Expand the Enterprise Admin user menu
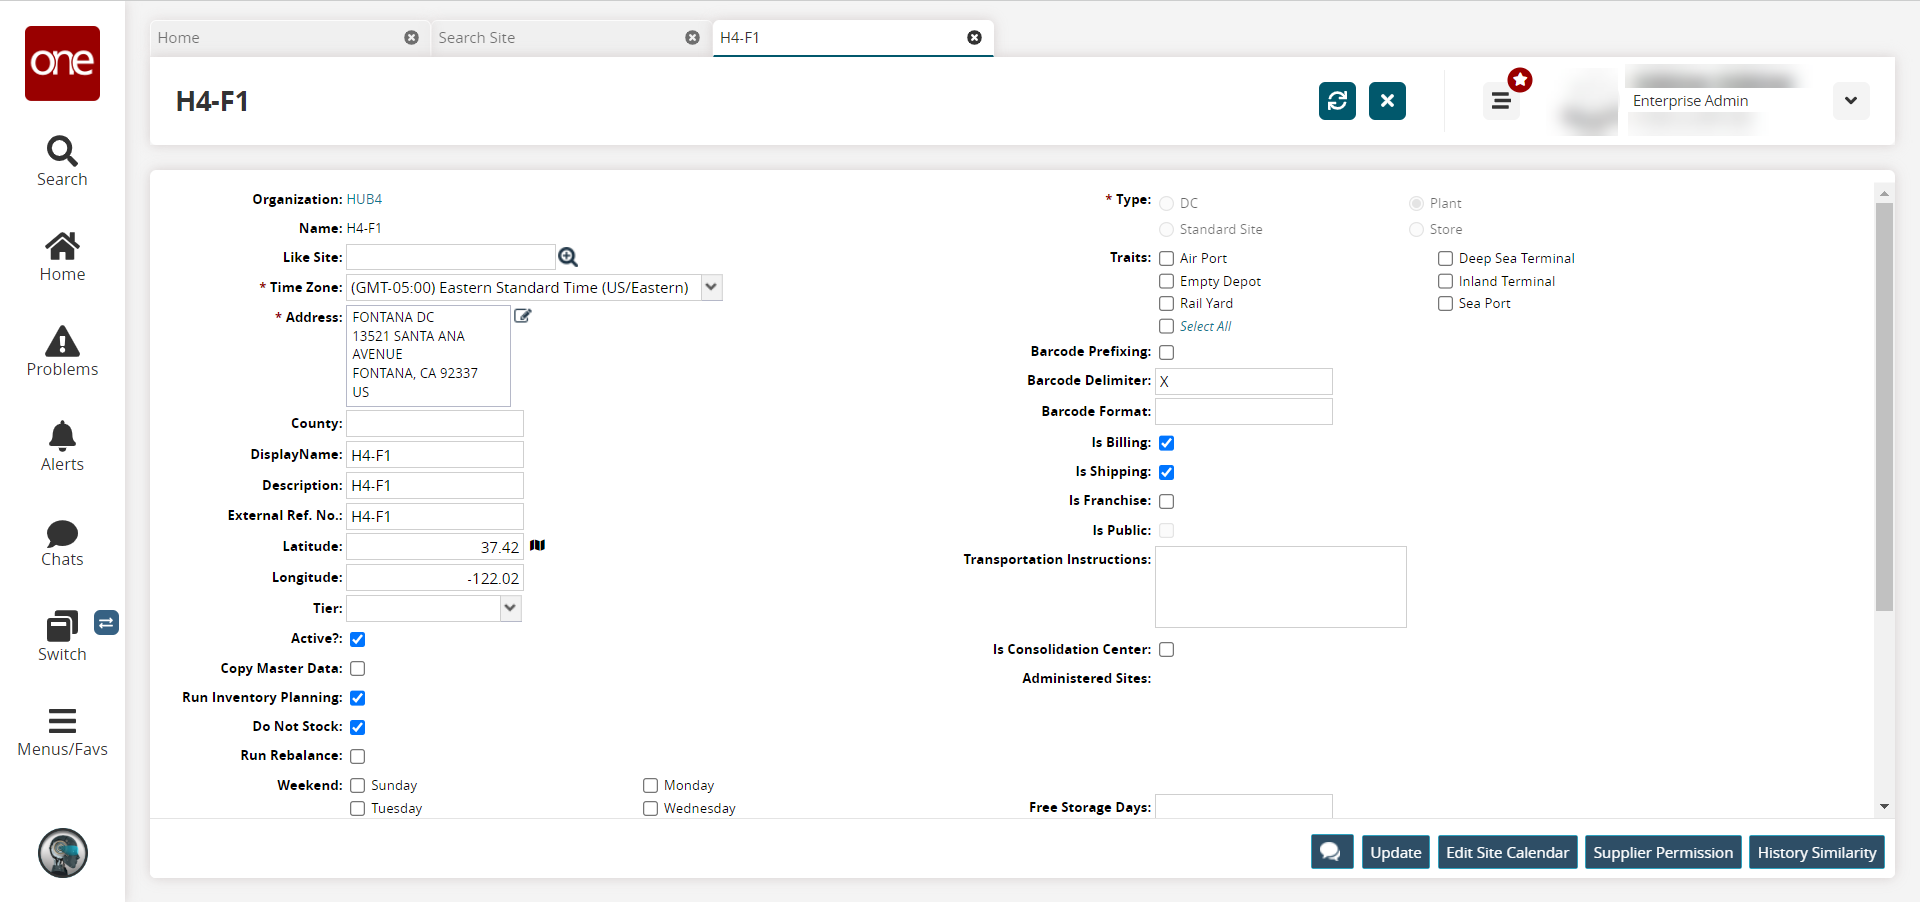Image resolution: width=1920 pixels, height=902 pixels. coord(1850,101)
